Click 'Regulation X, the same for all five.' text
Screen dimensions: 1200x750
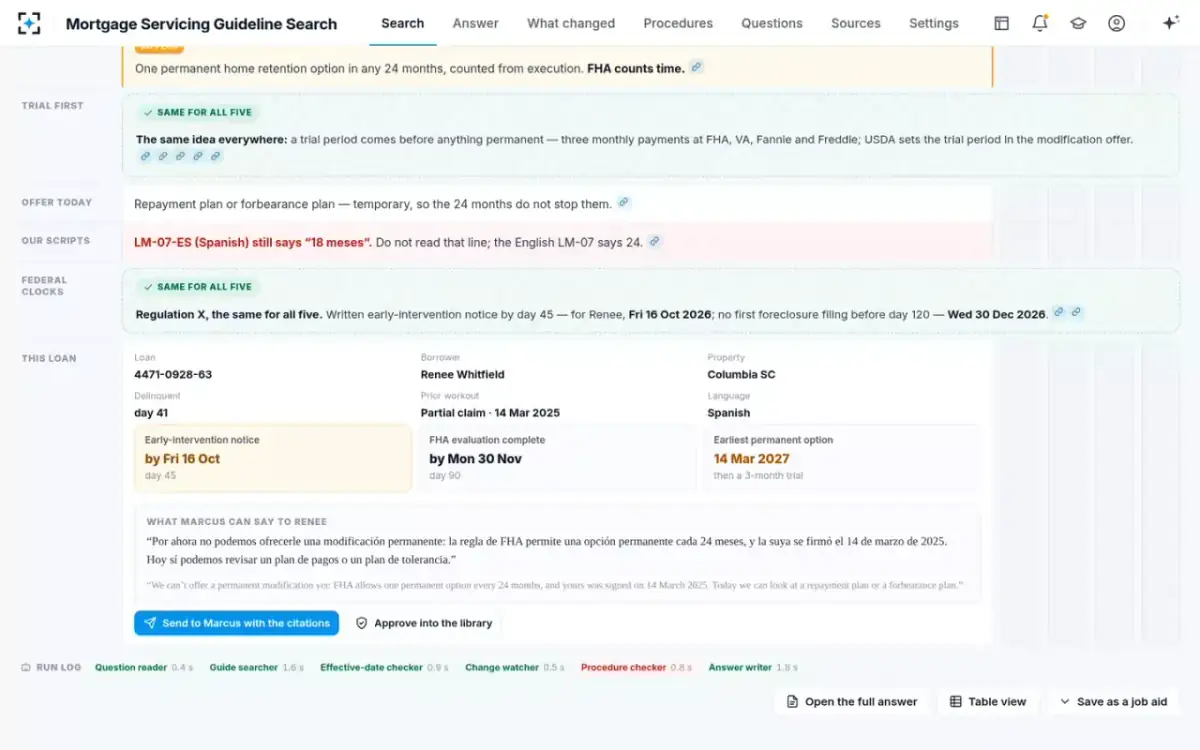pyautogui.click(x=229, y=314)
